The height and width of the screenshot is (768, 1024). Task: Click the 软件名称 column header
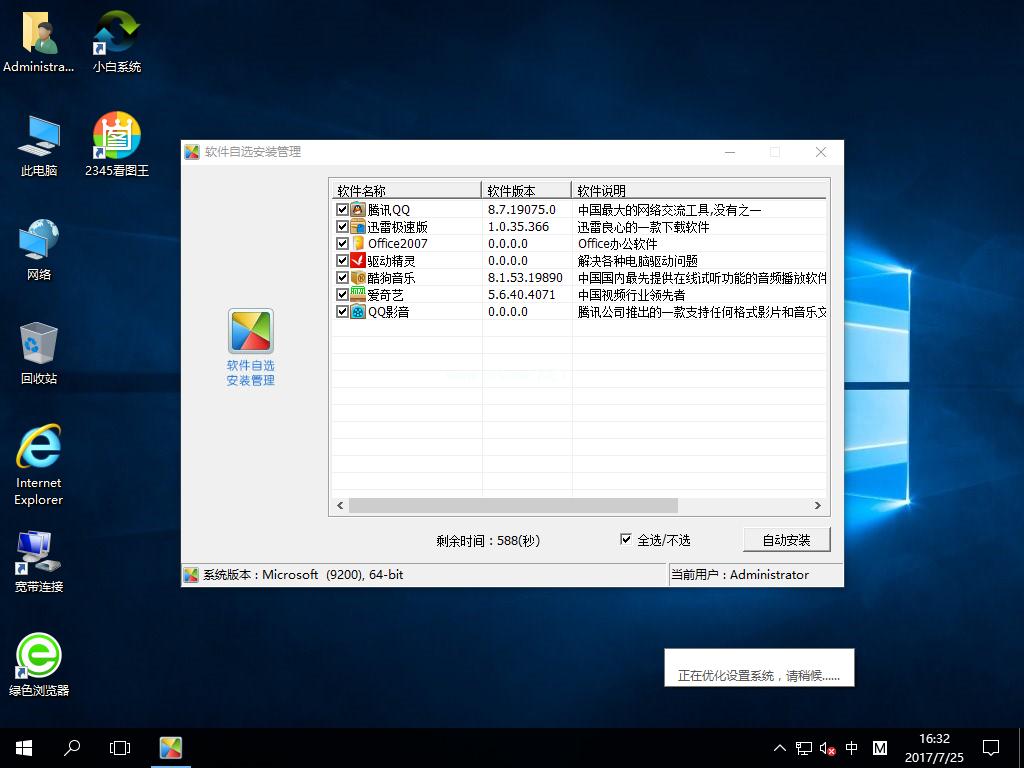click(405, 189)
